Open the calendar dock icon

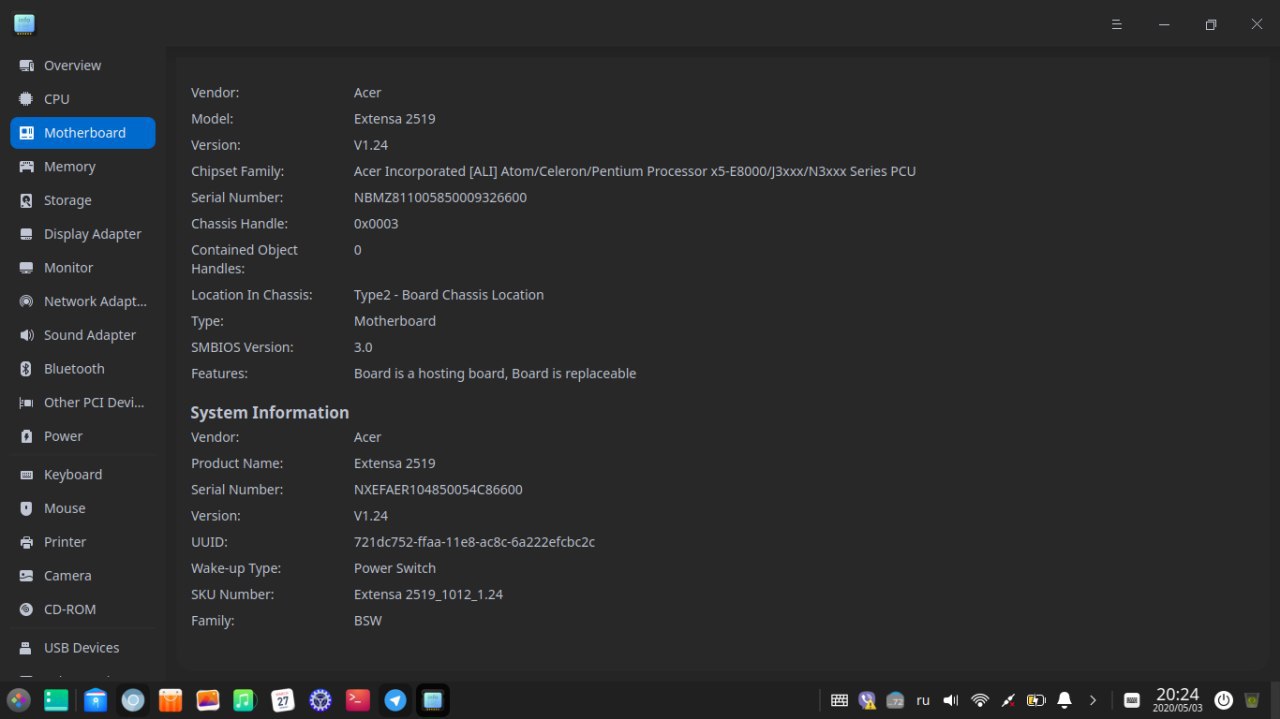[x=282, y=700]
